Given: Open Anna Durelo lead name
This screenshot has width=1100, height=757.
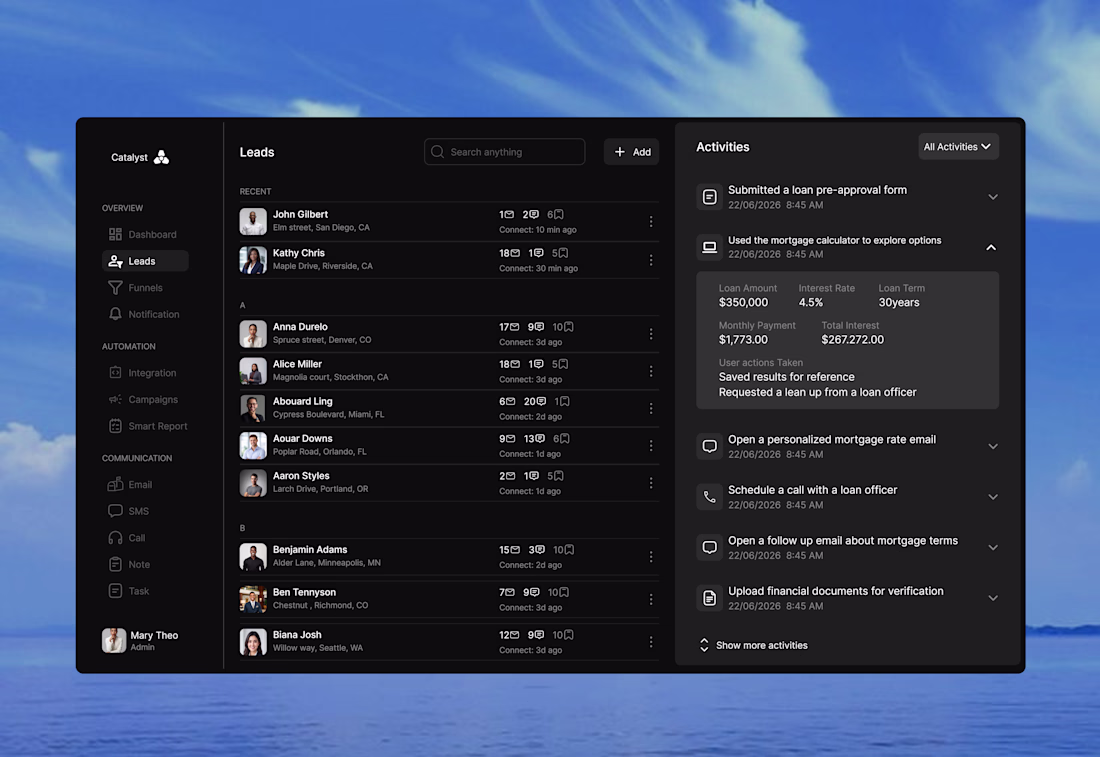Looking at the screenshot, I should pos(300,326).
